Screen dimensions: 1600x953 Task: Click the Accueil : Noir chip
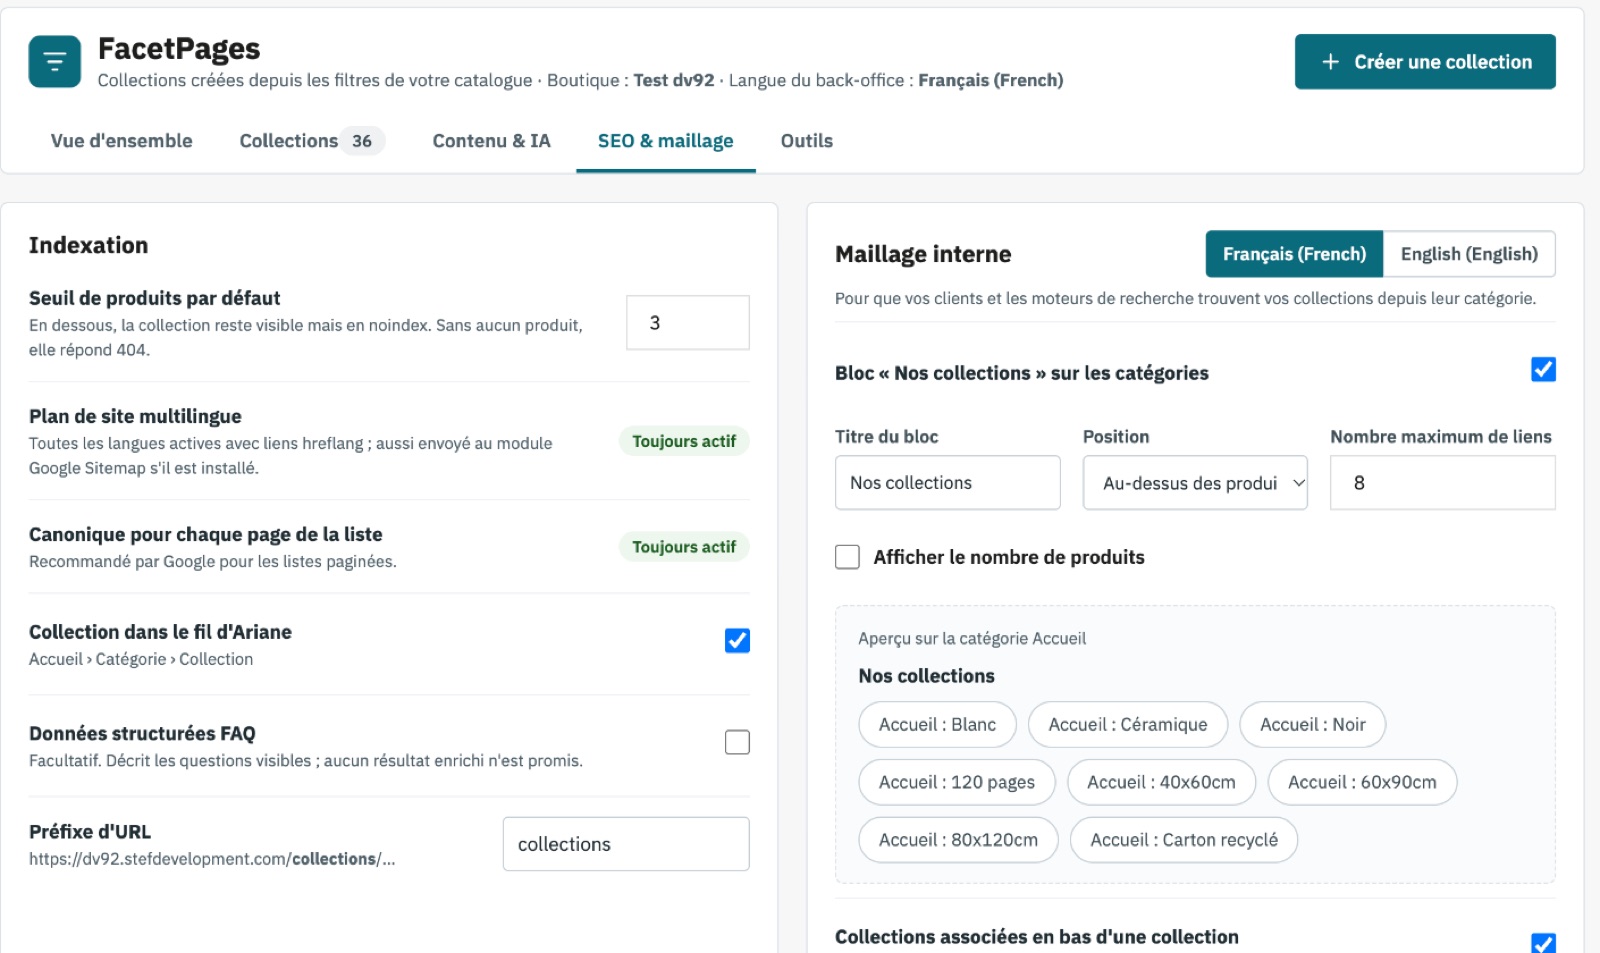(x=1312, y=725)
